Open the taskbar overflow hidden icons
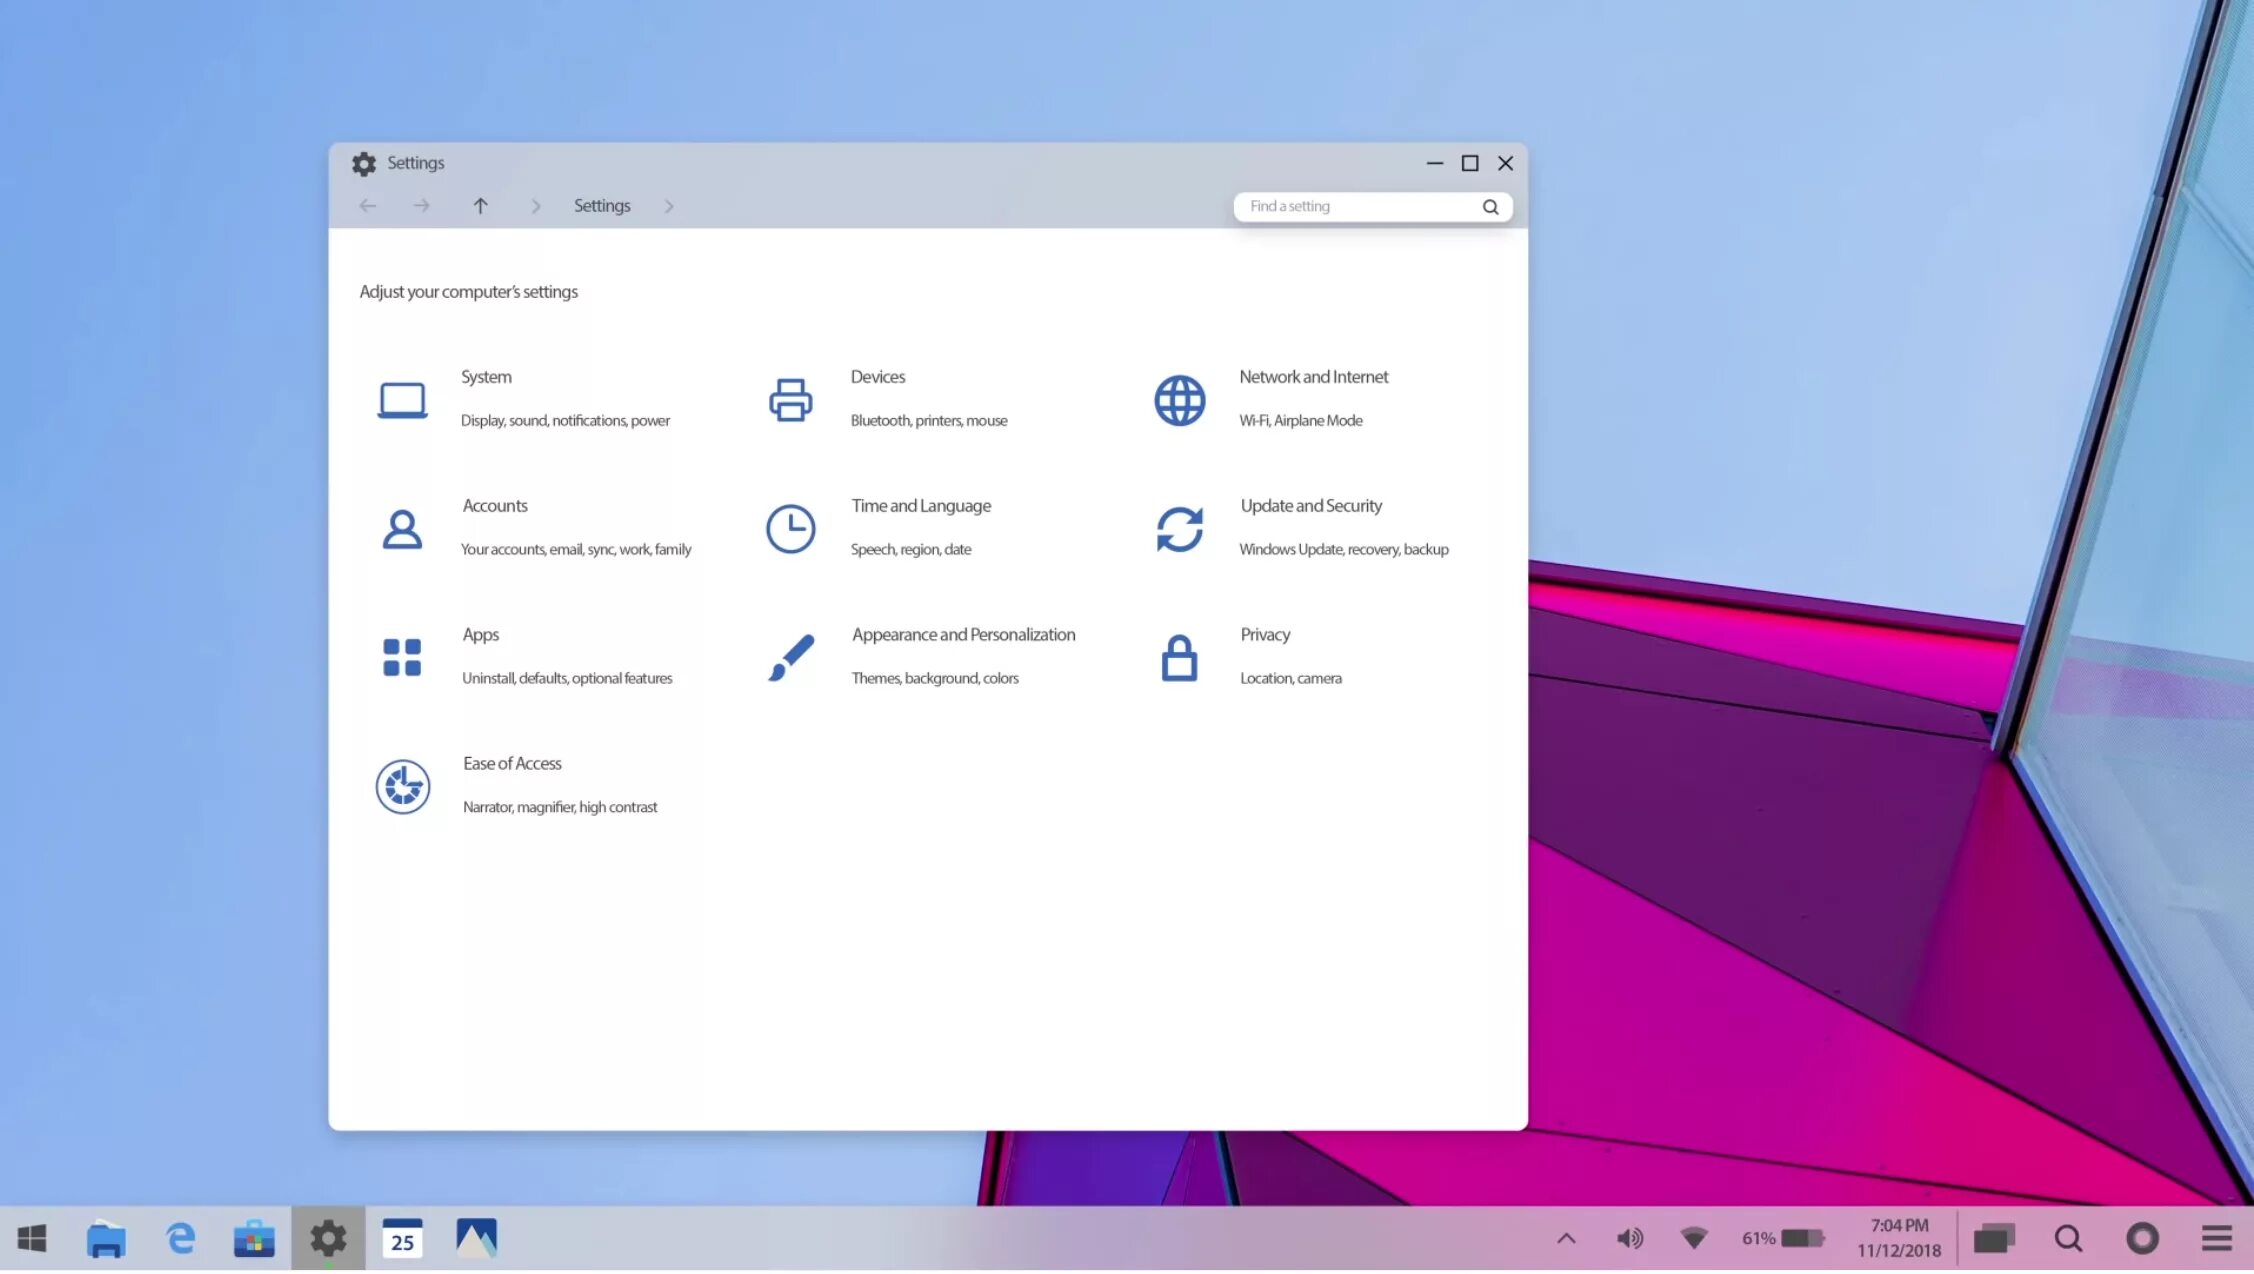 1565,1238
